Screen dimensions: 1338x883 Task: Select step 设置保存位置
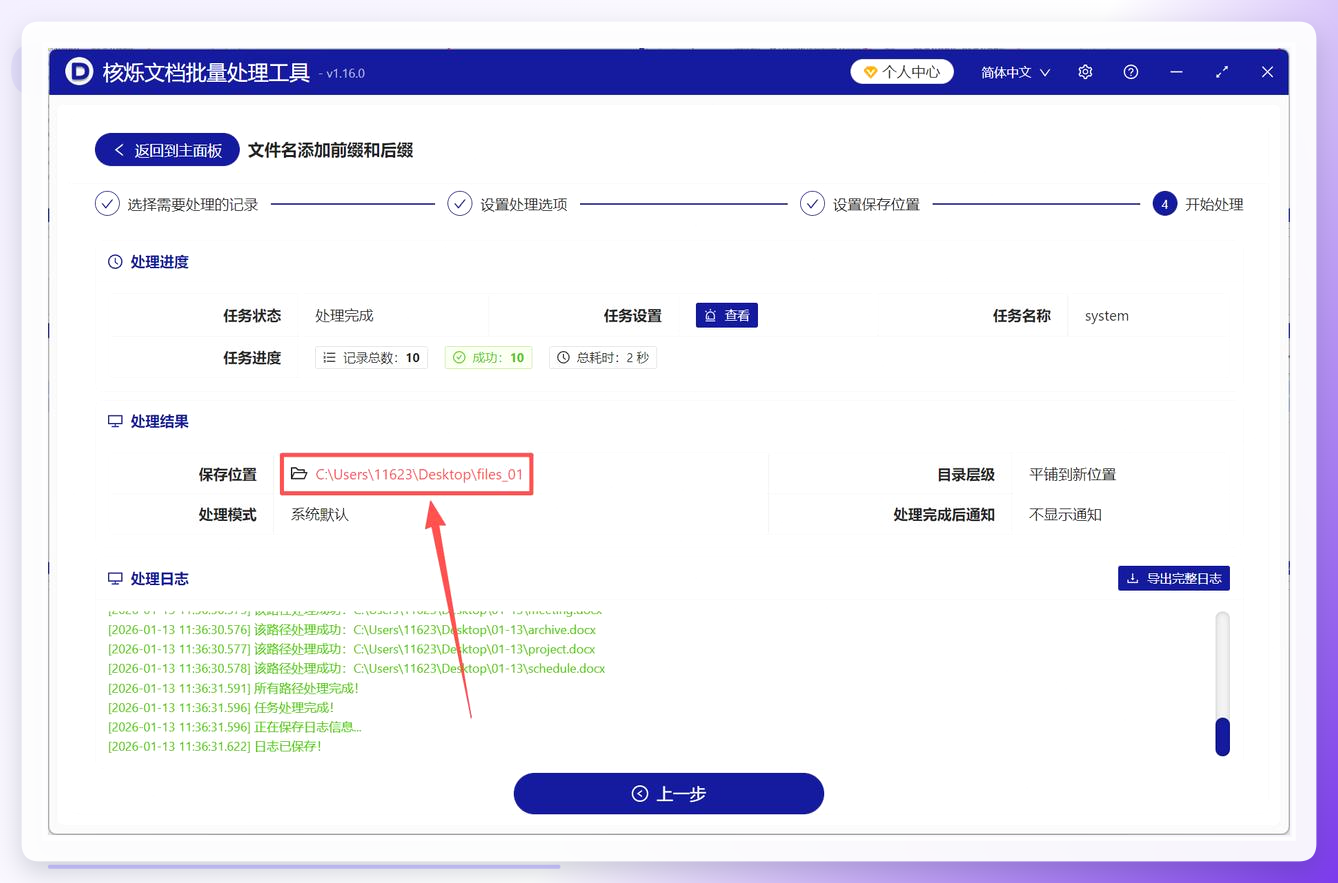(x=860, y=204)
